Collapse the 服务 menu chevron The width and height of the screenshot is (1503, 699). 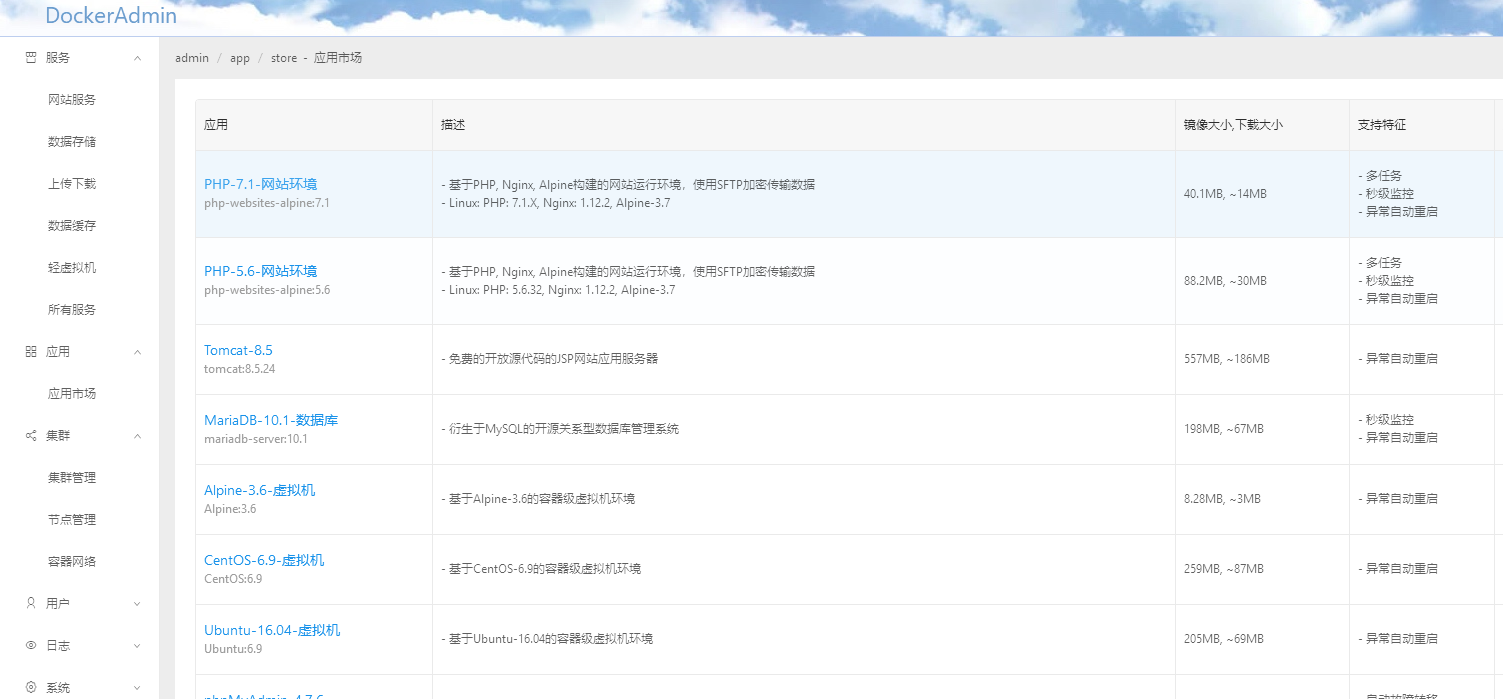pyautogui.click(x=137, y=58)
